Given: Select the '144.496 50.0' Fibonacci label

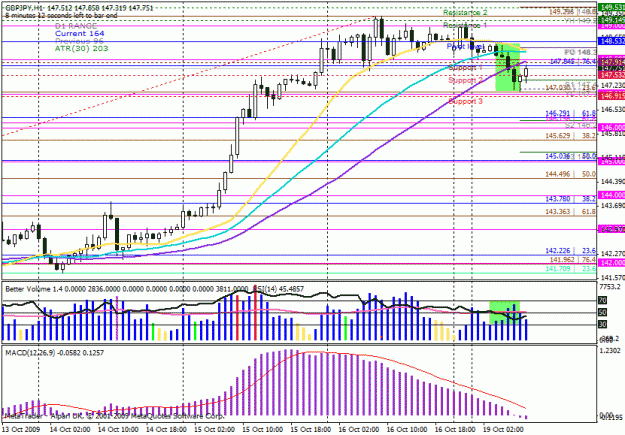Looking at the screenshot, I should 570,174.
